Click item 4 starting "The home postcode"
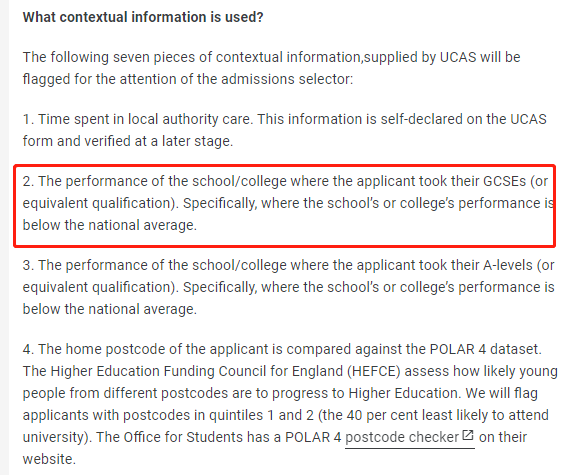Screen dimensions: 575x475 (290, 404)
